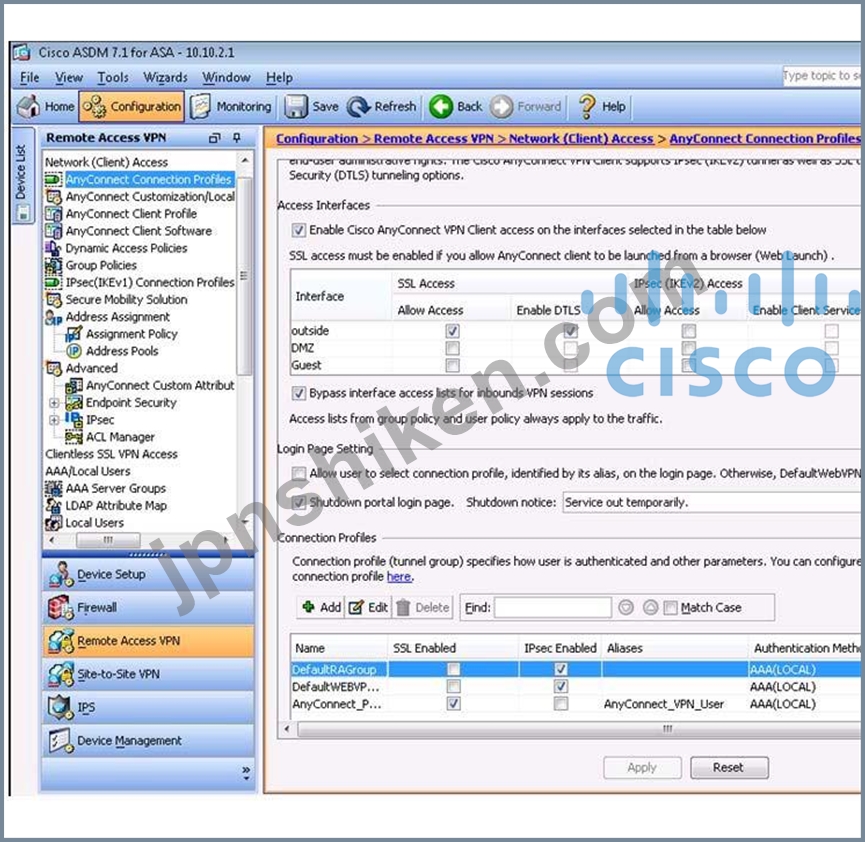The width and height of the screenshot is (865, 842).
Task: Toggle SSL Allow Access for Guest interface
Action: coord(452,365)
